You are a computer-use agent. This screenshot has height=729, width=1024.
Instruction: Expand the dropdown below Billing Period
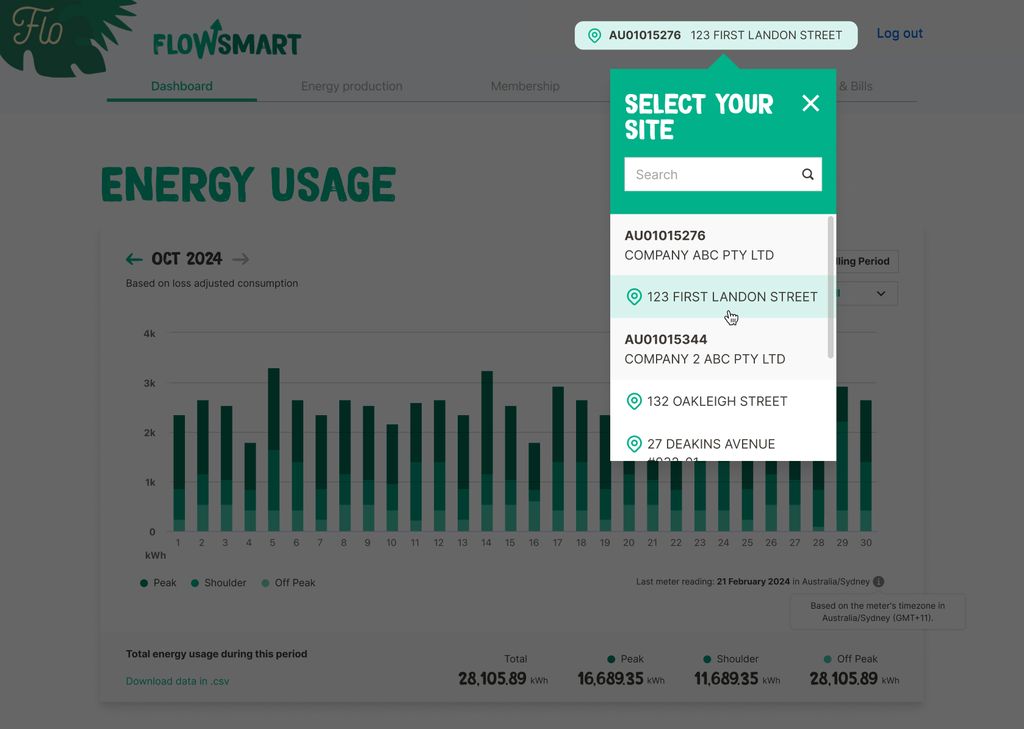[880, 294]
